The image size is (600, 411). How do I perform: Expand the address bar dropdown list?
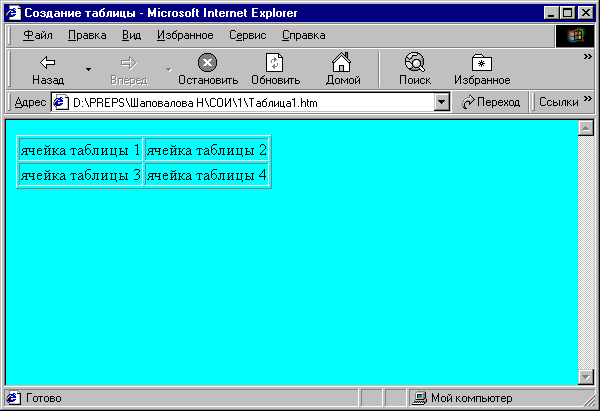pos(442,103)
